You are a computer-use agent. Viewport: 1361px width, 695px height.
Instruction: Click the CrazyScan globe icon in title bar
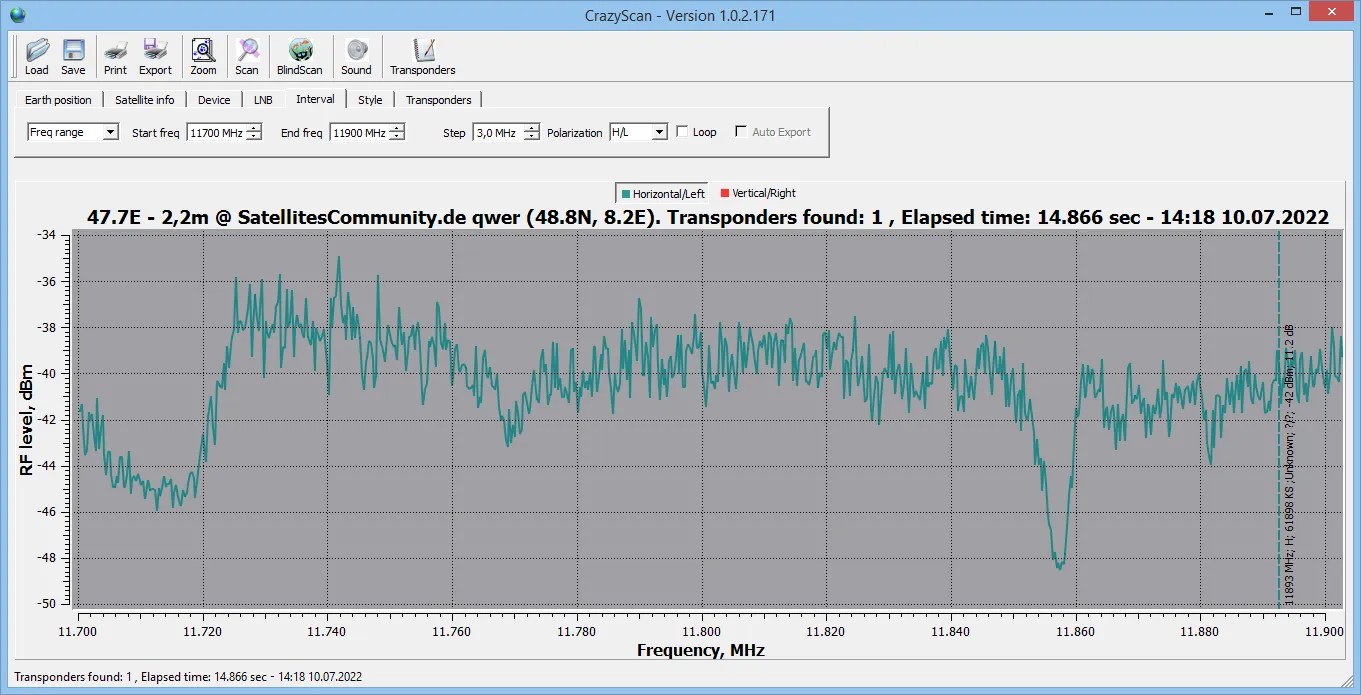pos(18,14)
